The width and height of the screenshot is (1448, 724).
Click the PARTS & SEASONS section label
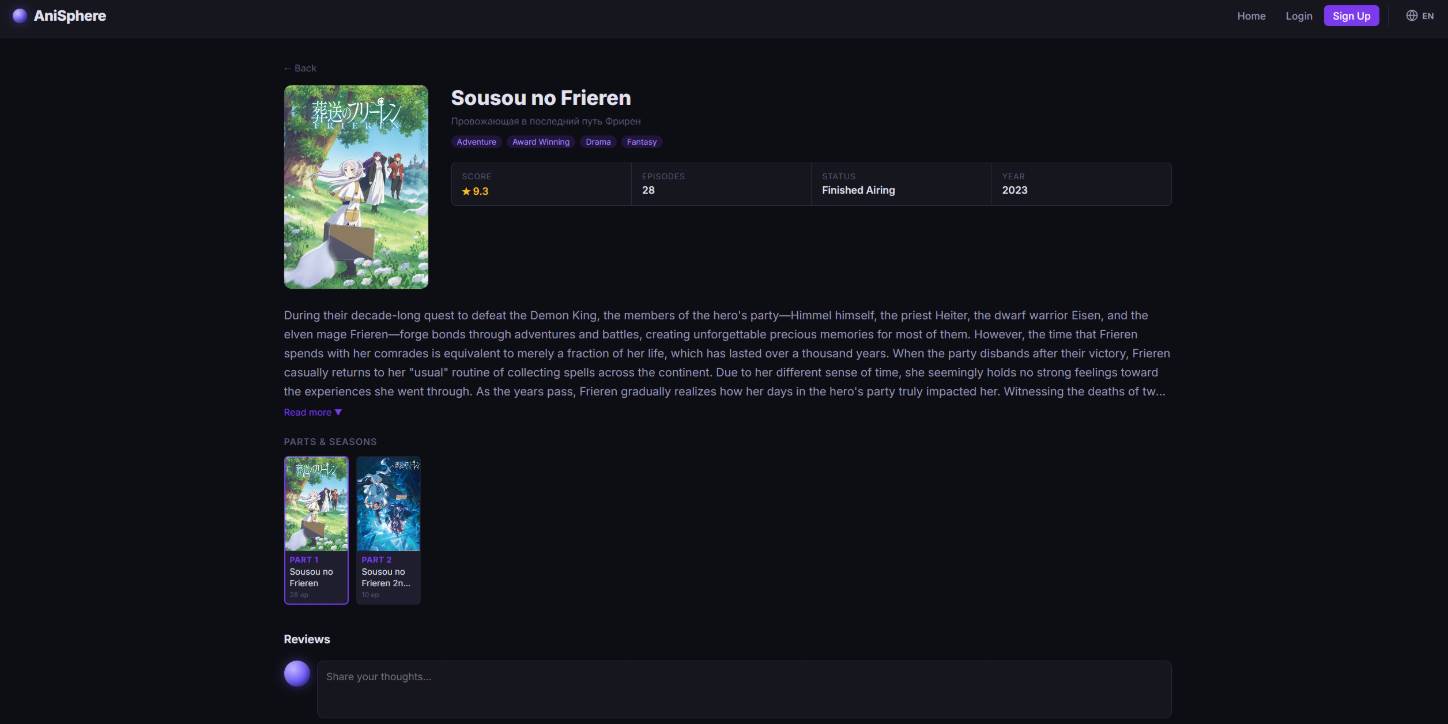pyautogui.click(x=330, y=442)
